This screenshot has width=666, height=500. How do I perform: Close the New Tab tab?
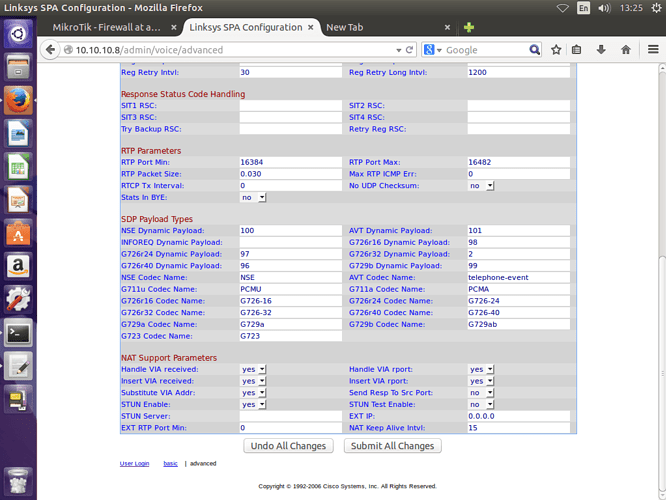tap(447, 27)
